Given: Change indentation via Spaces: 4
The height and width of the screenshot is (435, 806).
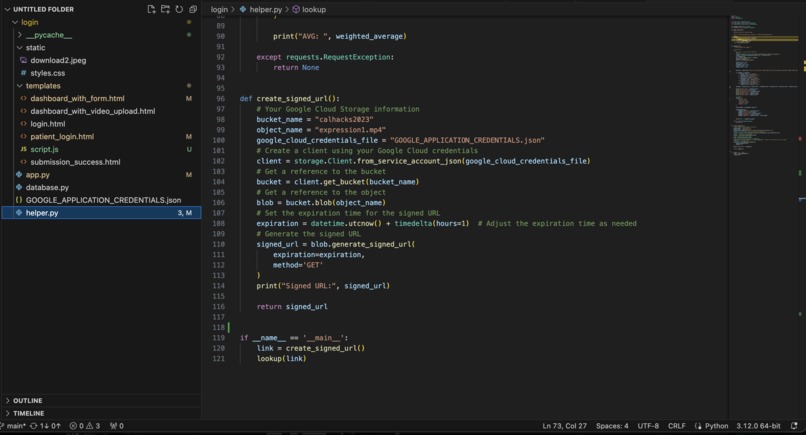Looking at the screenshot, I should (x=612, y=426).
